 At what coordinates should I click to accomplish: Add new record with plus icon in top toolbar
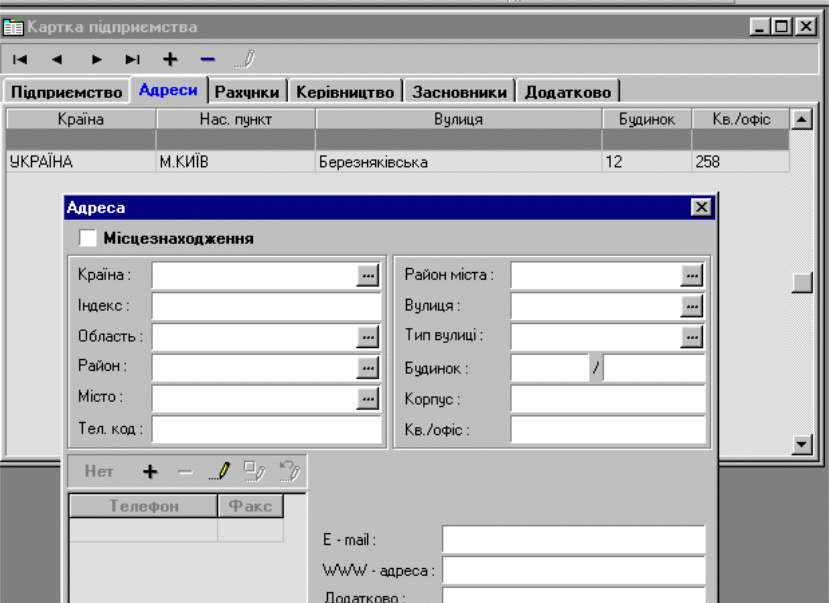click(170, 59)
